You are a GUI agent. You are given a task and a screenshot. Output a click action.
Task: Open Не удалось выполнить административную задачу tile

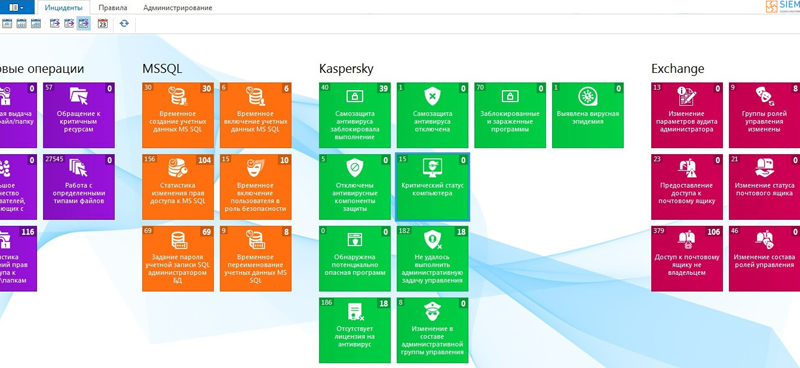coord(433,259)
